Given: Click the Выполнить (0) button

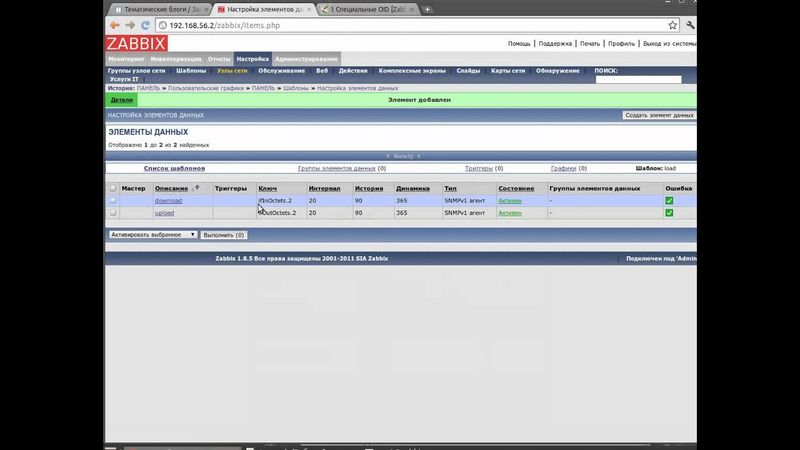Looking at the screenshot, I should [223, 235].
